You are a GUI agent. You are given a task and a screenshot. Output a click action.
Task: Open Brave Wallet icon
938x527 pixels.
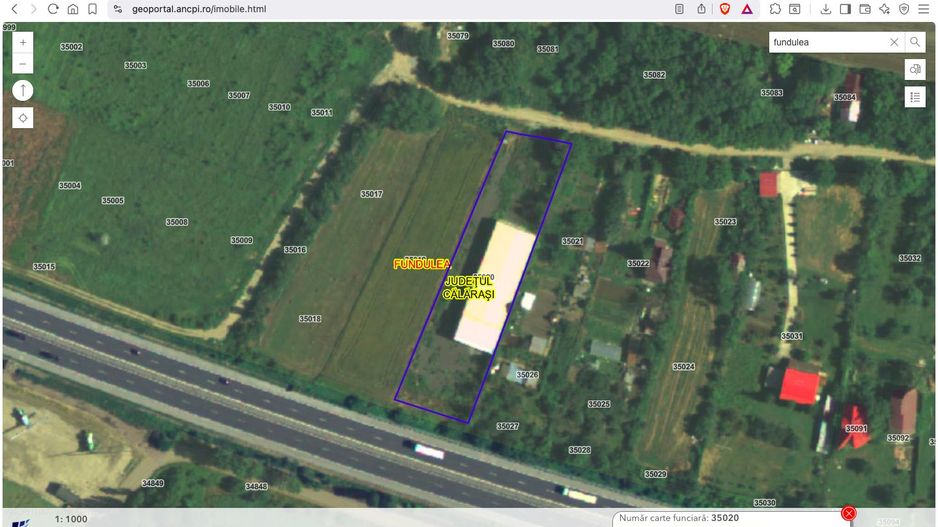point(865,9)
